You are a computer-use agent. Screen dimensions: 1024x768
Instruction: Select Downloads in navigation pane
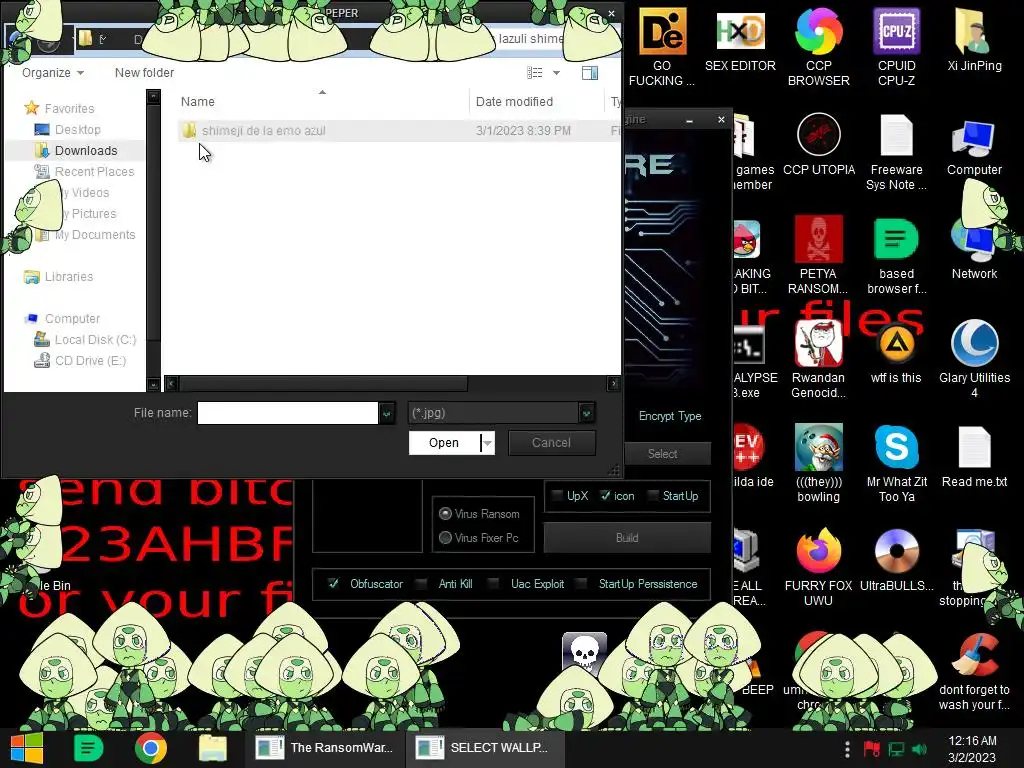coord(76,150)
